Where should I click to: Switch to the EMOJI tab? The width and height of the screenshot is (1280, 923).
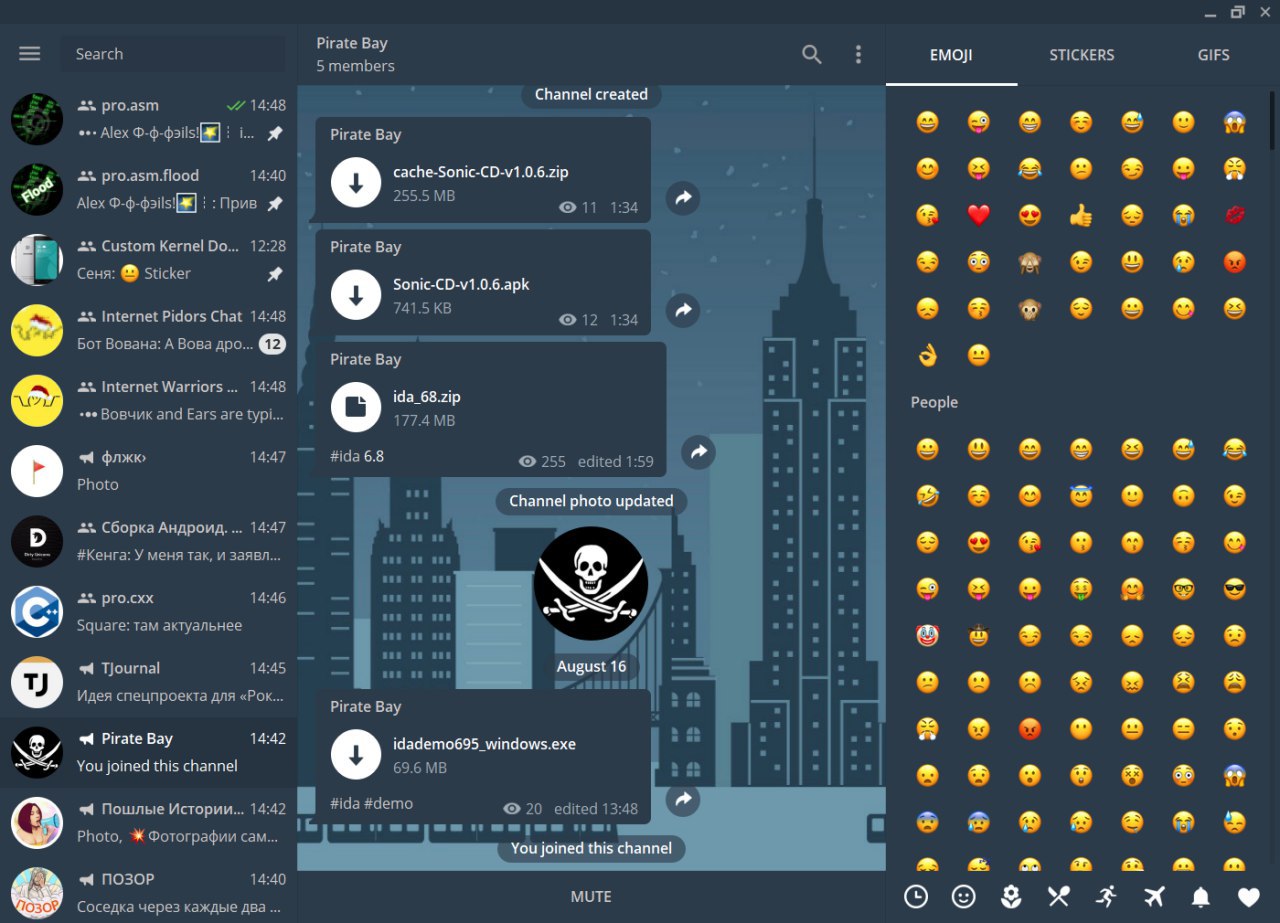(x=951, y=55)
